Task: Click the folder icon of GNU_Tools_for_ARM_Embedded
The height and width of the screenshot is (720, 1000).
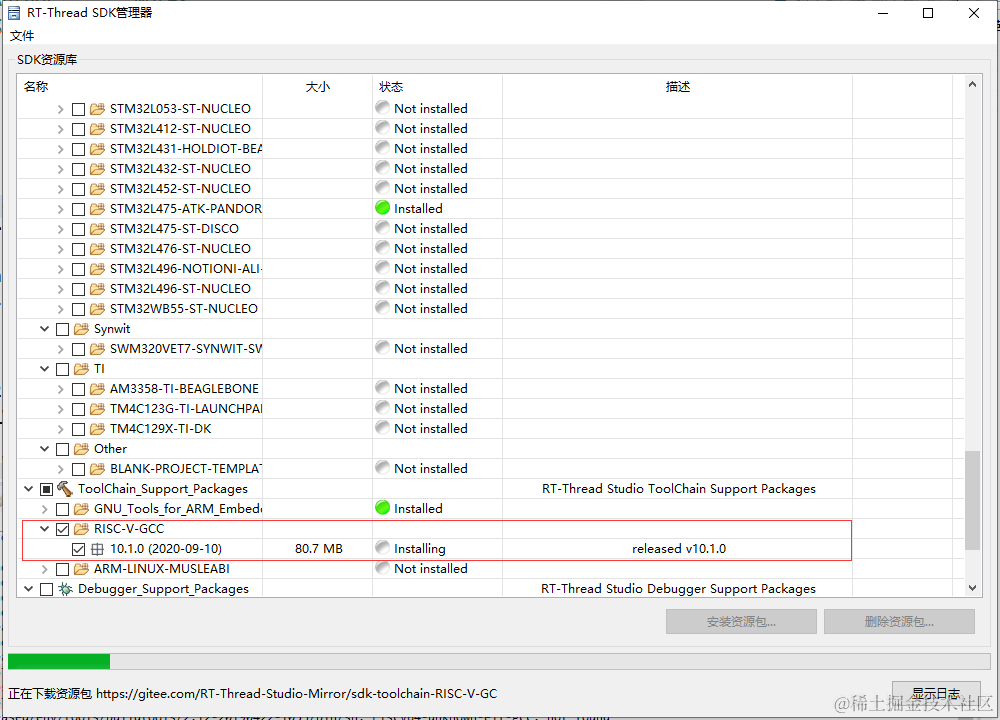Action: click(x=81, y=509)
